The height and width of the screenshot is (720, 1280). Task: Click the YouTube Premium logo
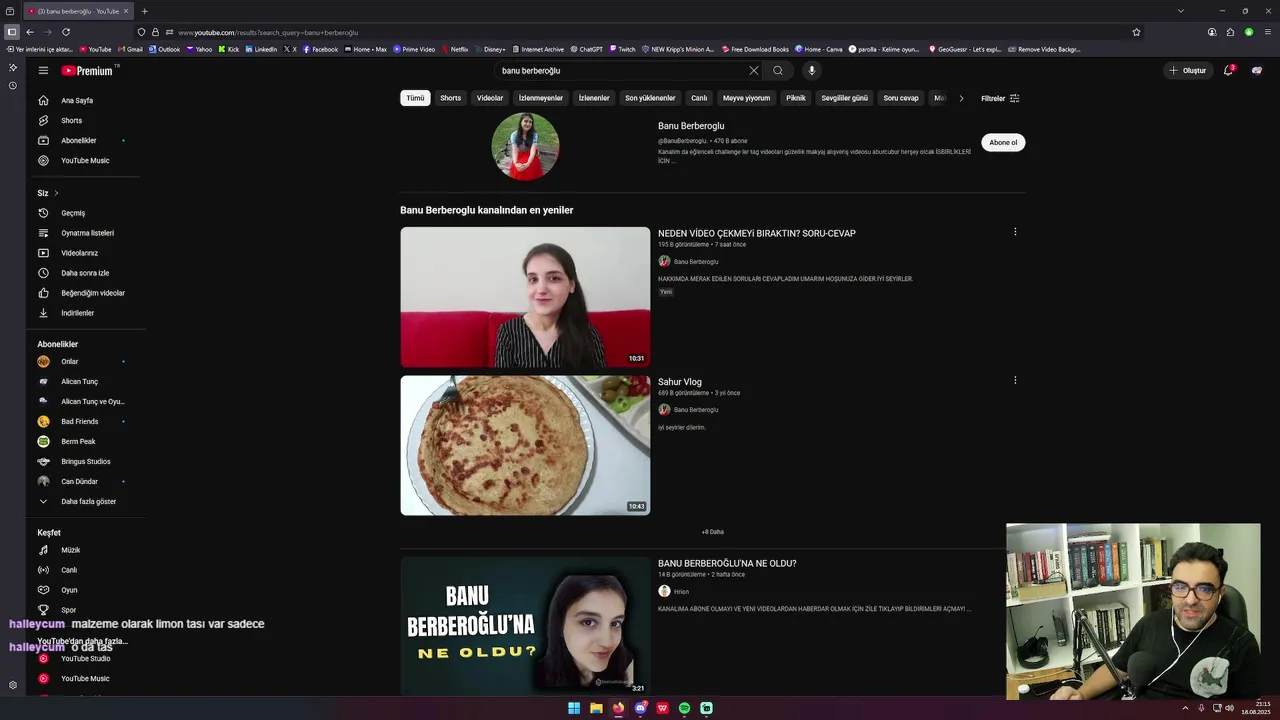(88, 71)
